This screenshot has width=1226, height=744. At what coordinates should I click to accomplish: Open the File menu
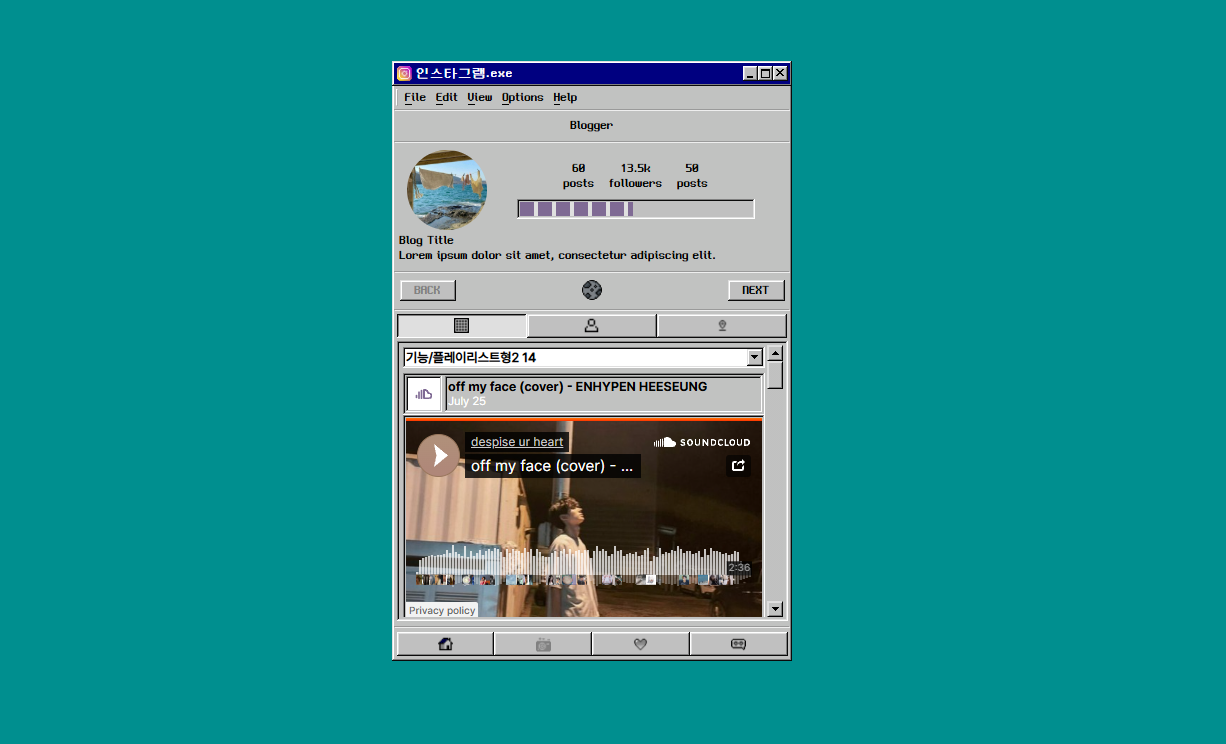(x=415, y=97)
